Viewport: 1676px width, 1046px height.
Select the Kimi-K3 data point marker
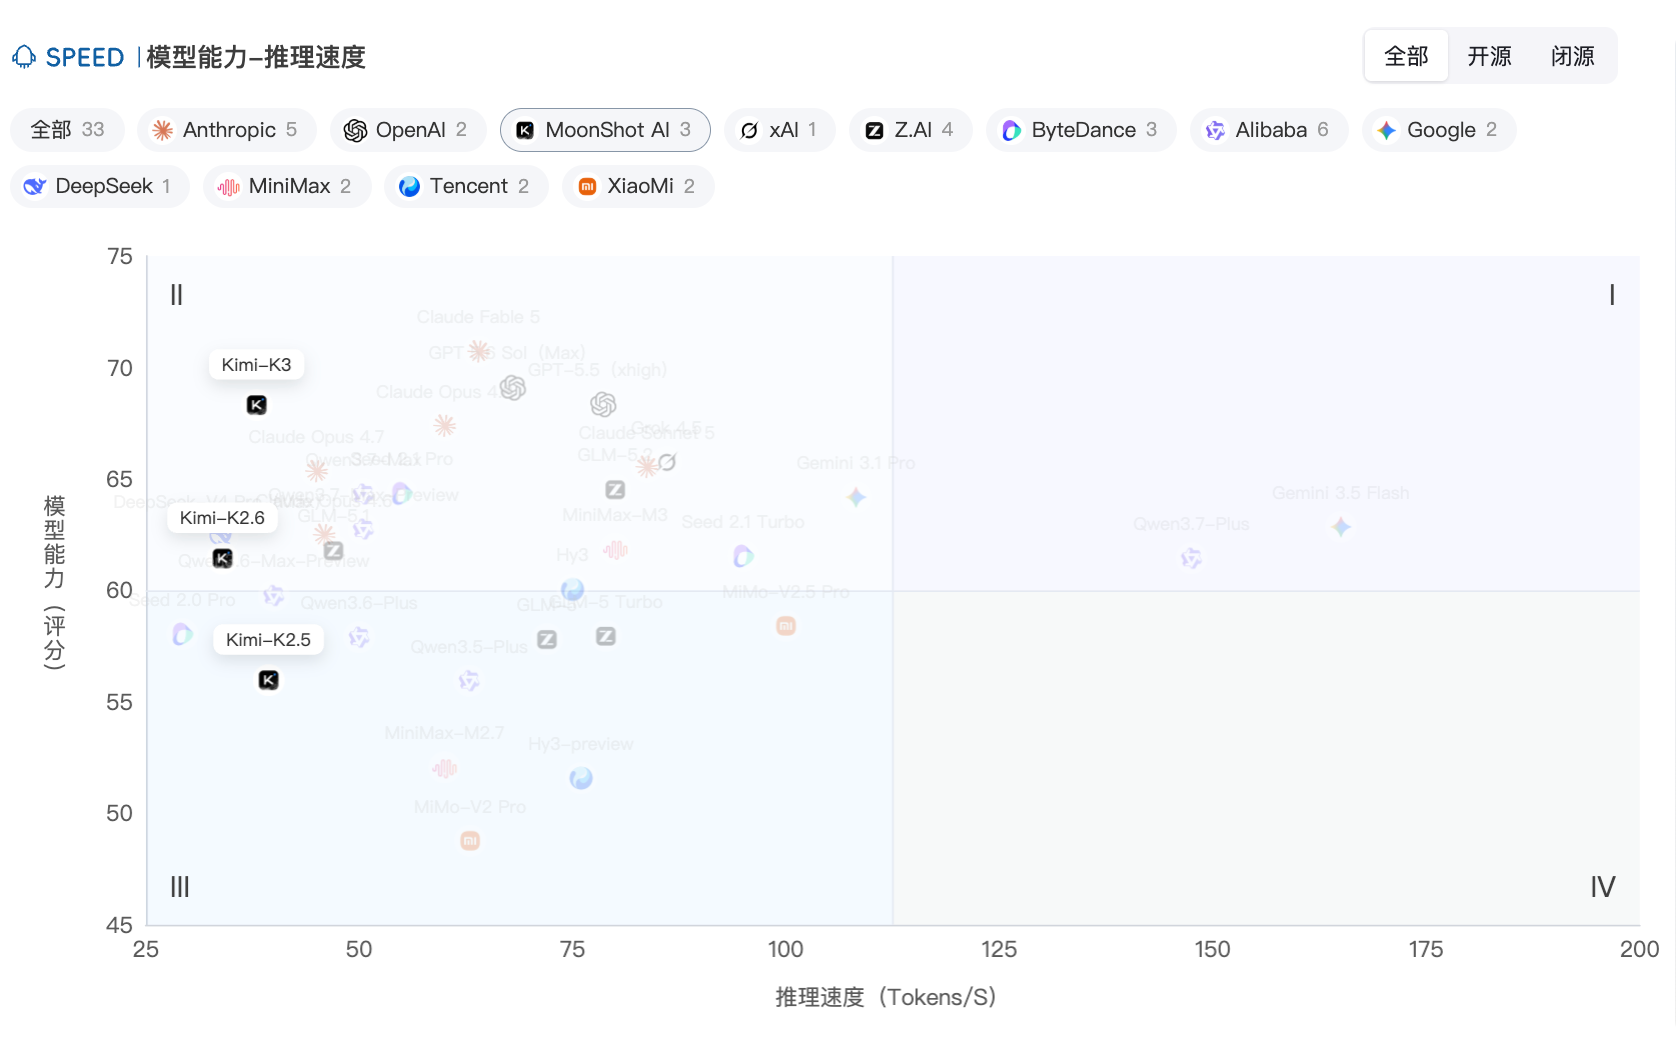click(257, 405)
